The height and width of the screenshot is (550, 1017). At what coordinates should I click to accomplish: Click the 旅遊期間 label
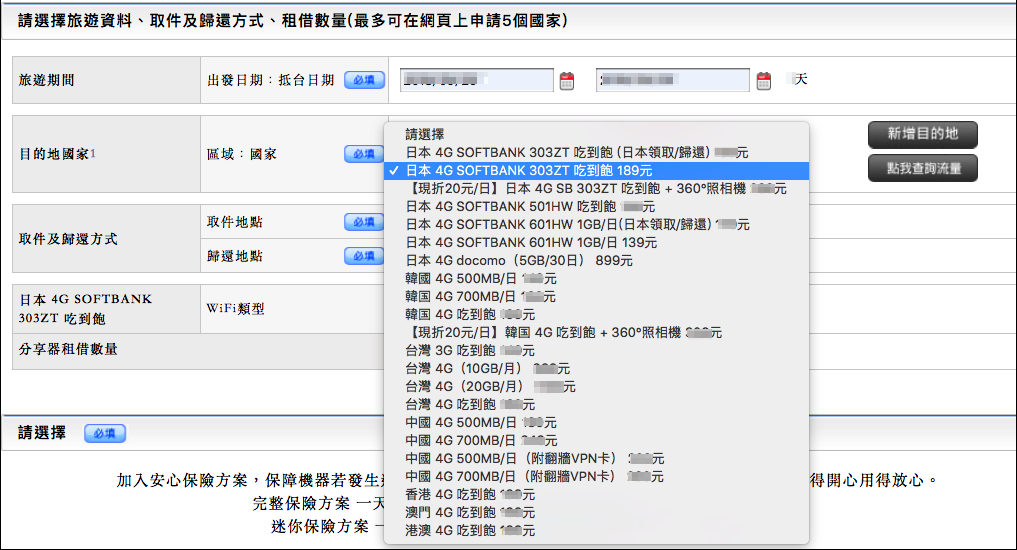pos(47,80)
